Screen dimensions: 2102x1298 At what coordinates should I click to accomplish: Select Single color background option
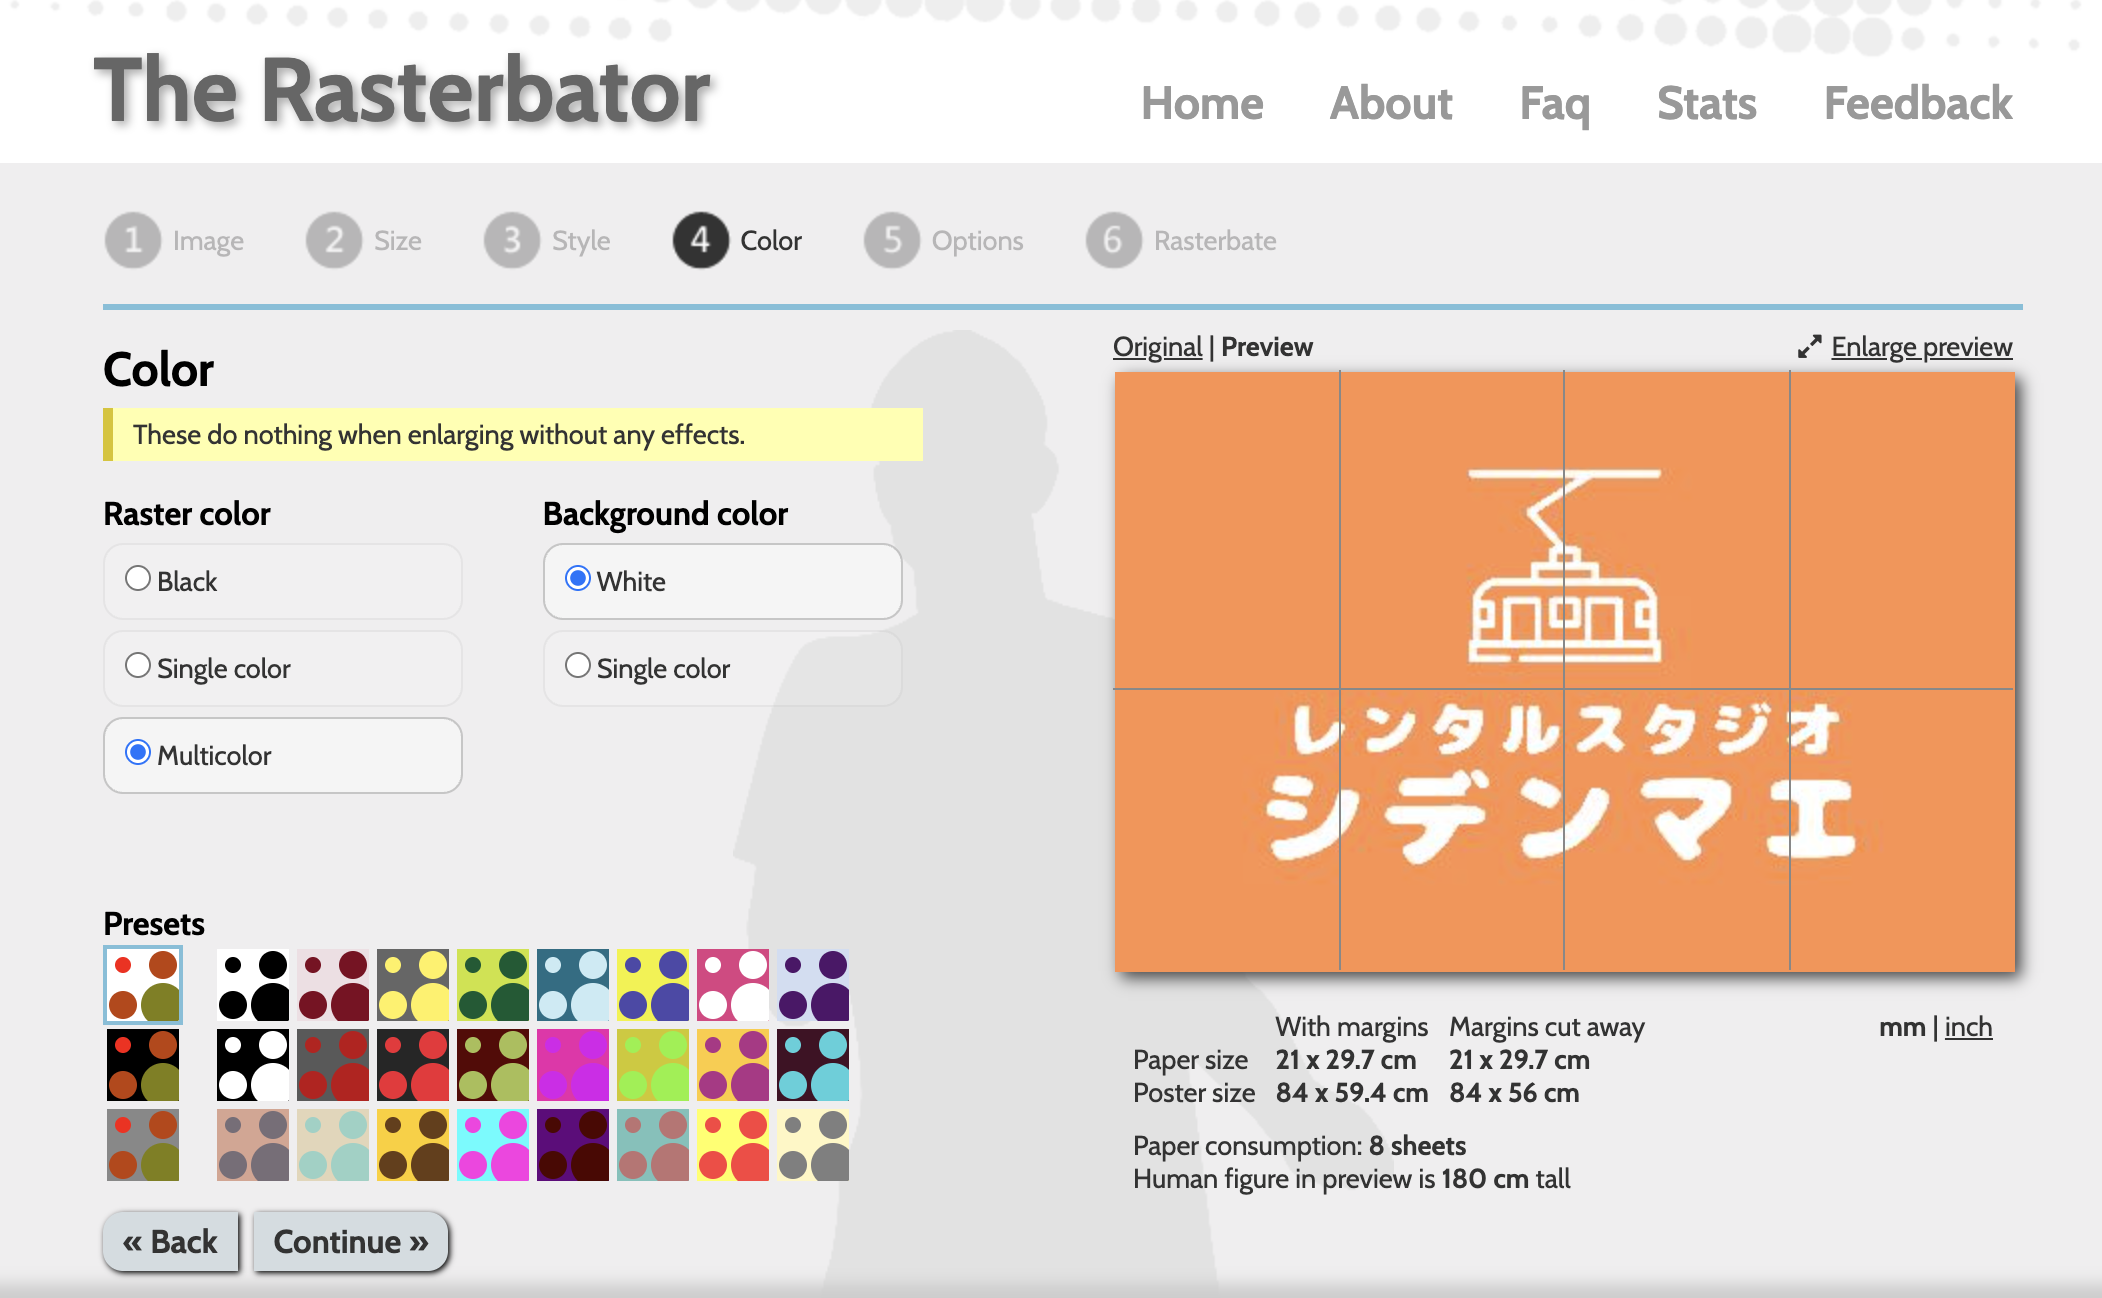pyautogui.click(x=578, y=666)
